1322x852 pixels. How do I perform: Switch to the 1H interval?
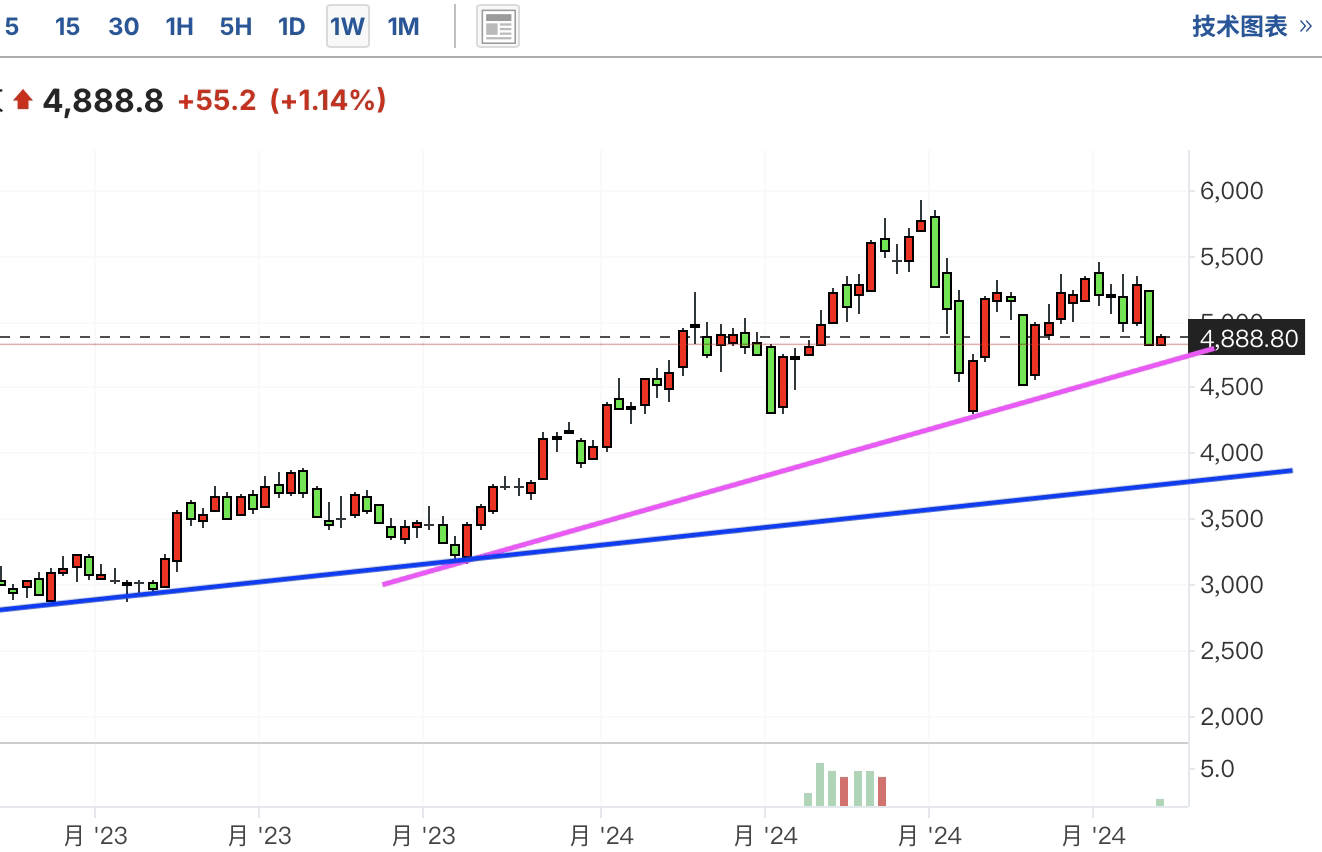pos(179,26)
